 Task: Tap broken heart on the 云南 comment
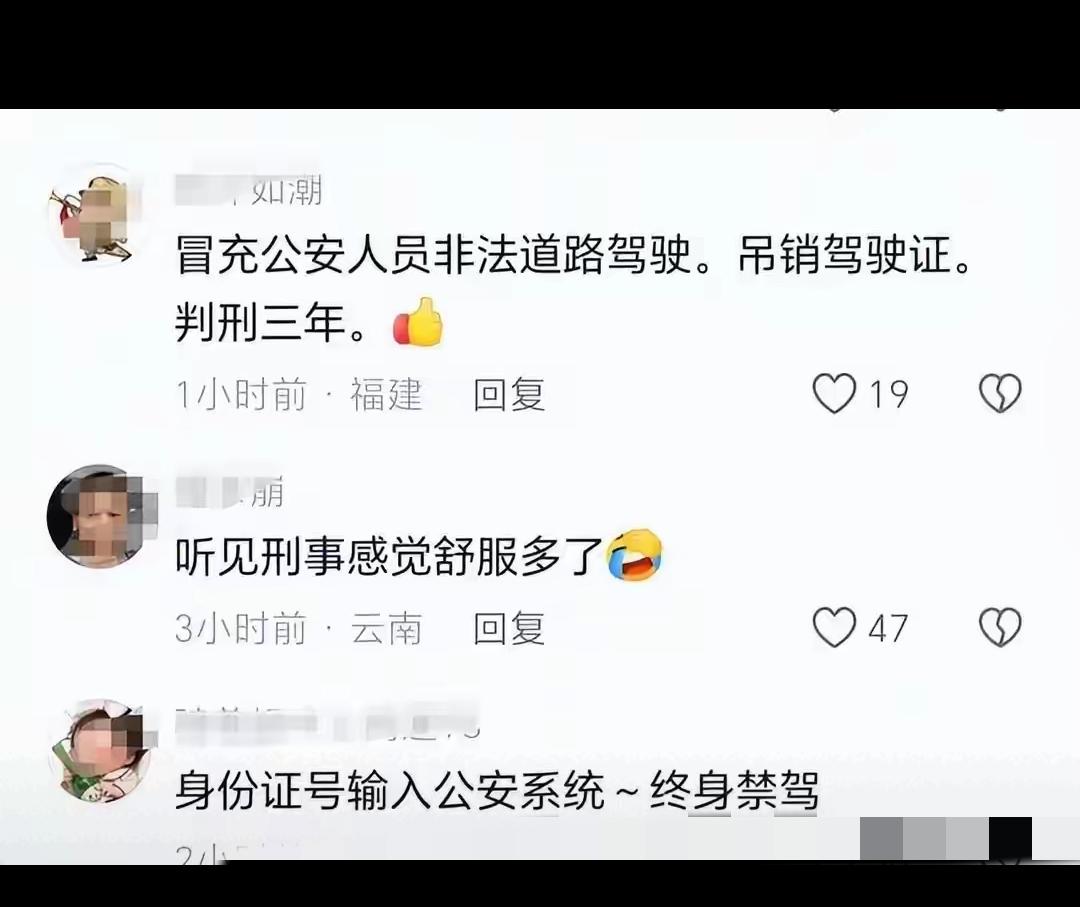pos(1000,627)
